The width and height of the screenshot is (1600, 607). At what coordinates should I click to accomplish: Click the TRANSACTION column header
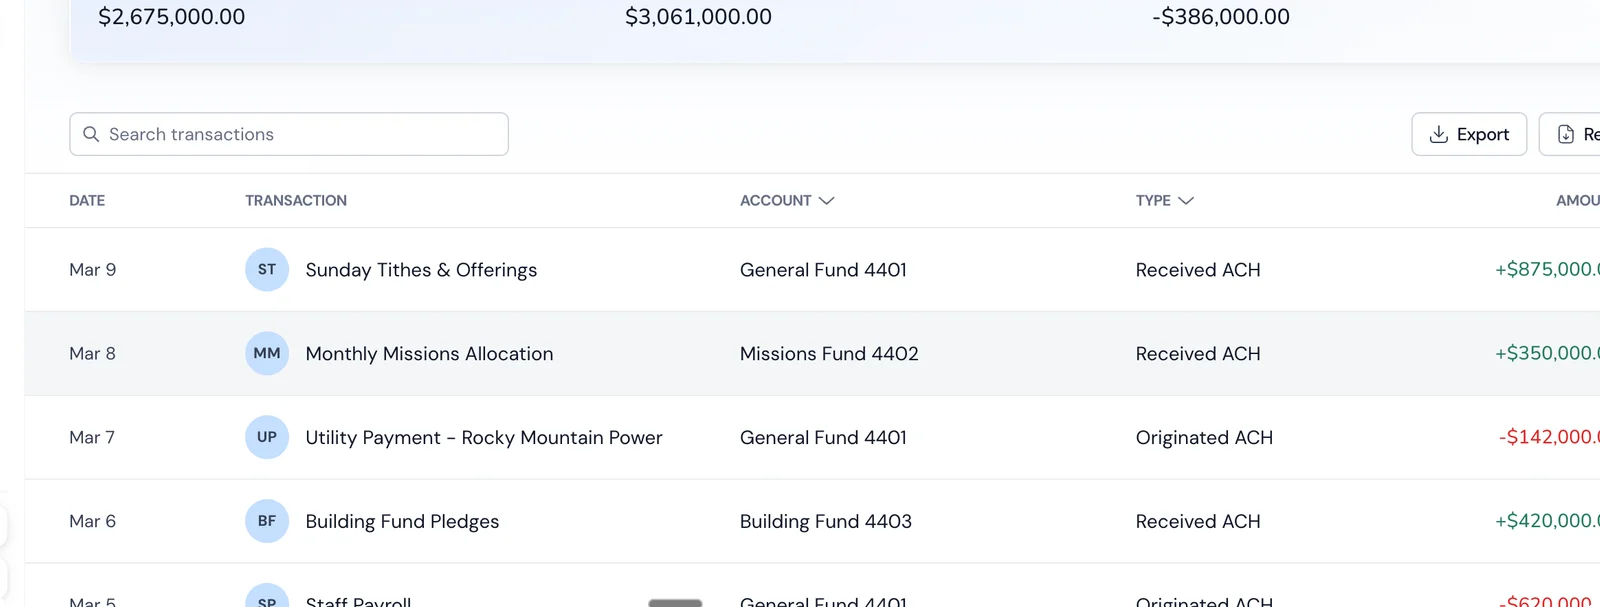(x=296, y=200)
